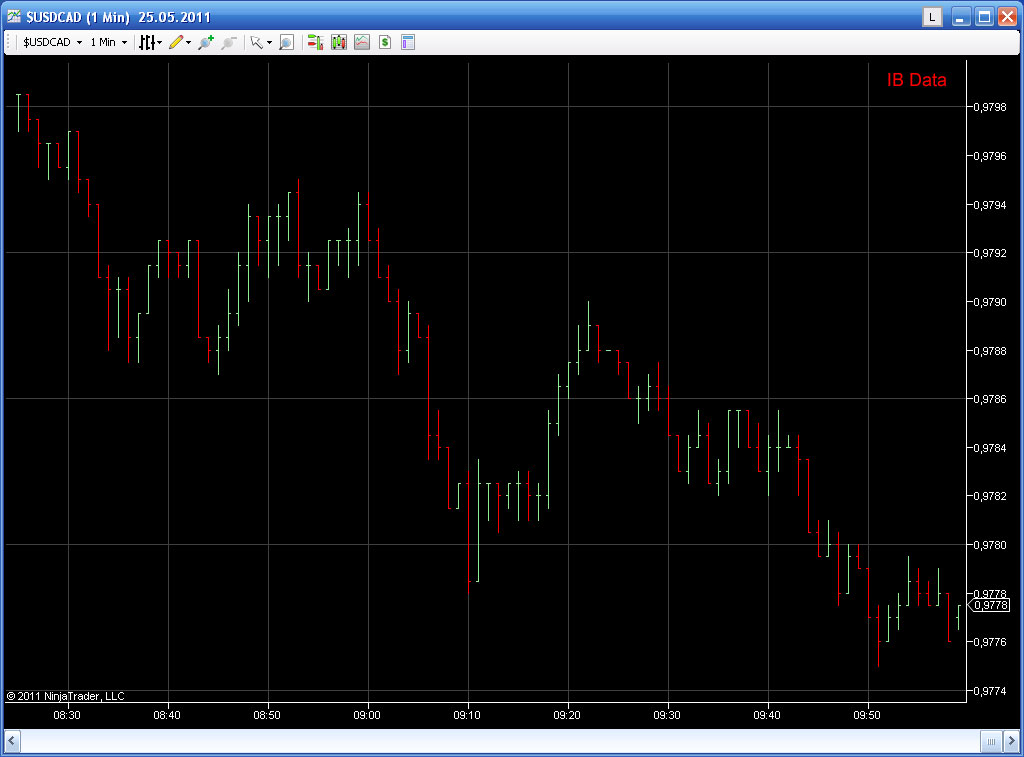Image resolution: width=1024 pixels, height=757 pixels.
Task: Open the $USDCAD instrument dropdown
Action: tap(52, 42)
